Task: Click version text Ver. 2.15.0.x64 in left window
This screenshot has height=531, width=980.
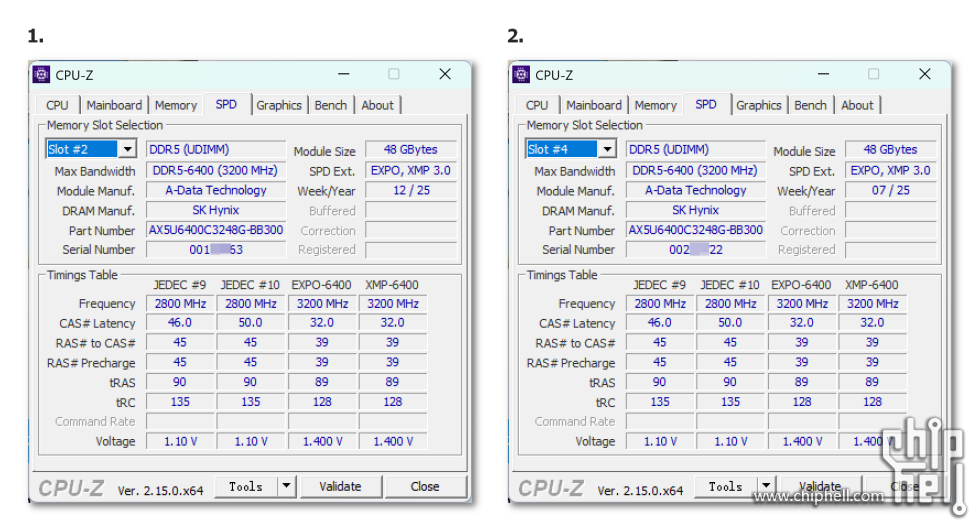Action: point(161,490)
